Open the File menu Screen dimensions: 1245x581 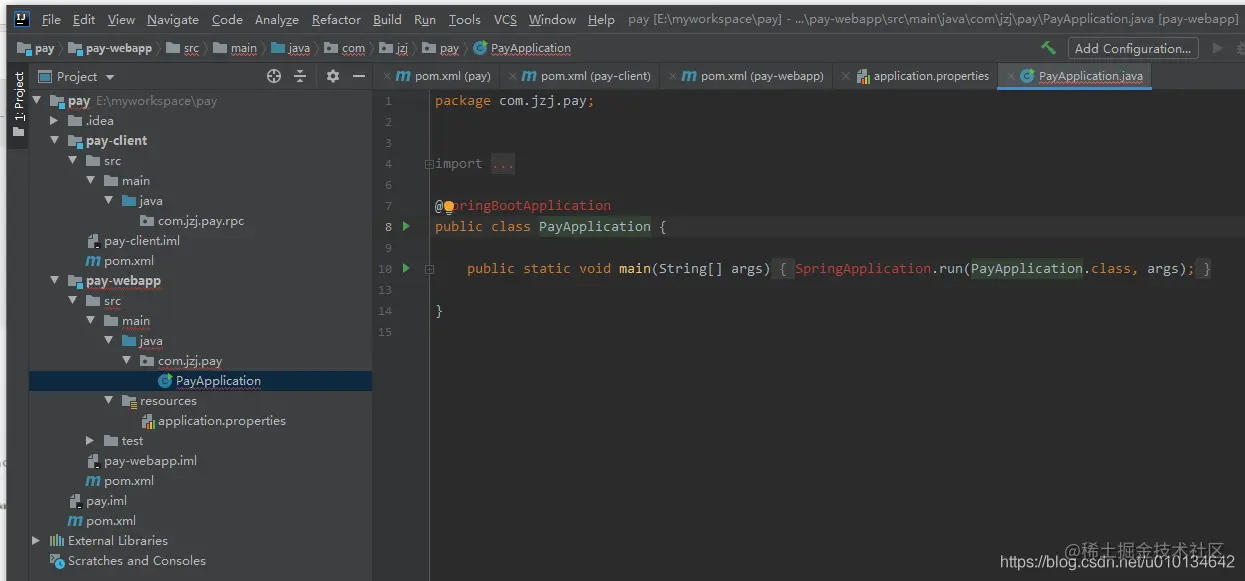point(51,19)
